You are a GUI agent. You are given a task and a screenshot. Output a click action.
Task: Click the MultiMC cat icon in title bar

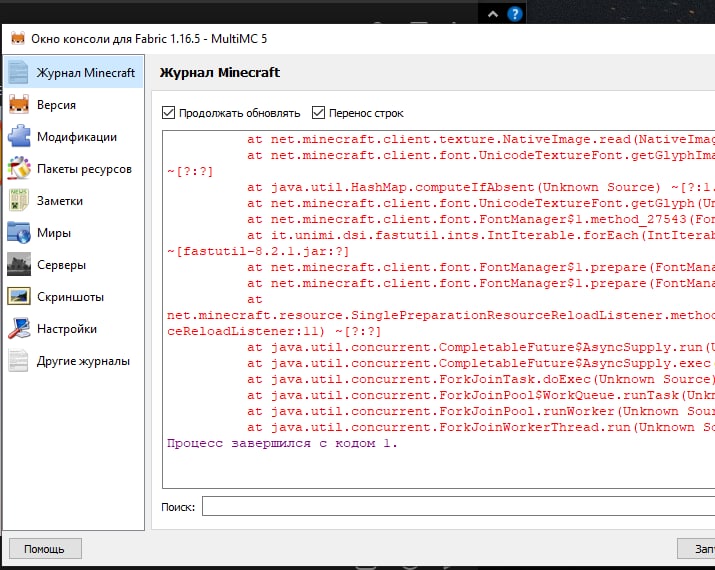pyautogui.click(x=18, y=38)
